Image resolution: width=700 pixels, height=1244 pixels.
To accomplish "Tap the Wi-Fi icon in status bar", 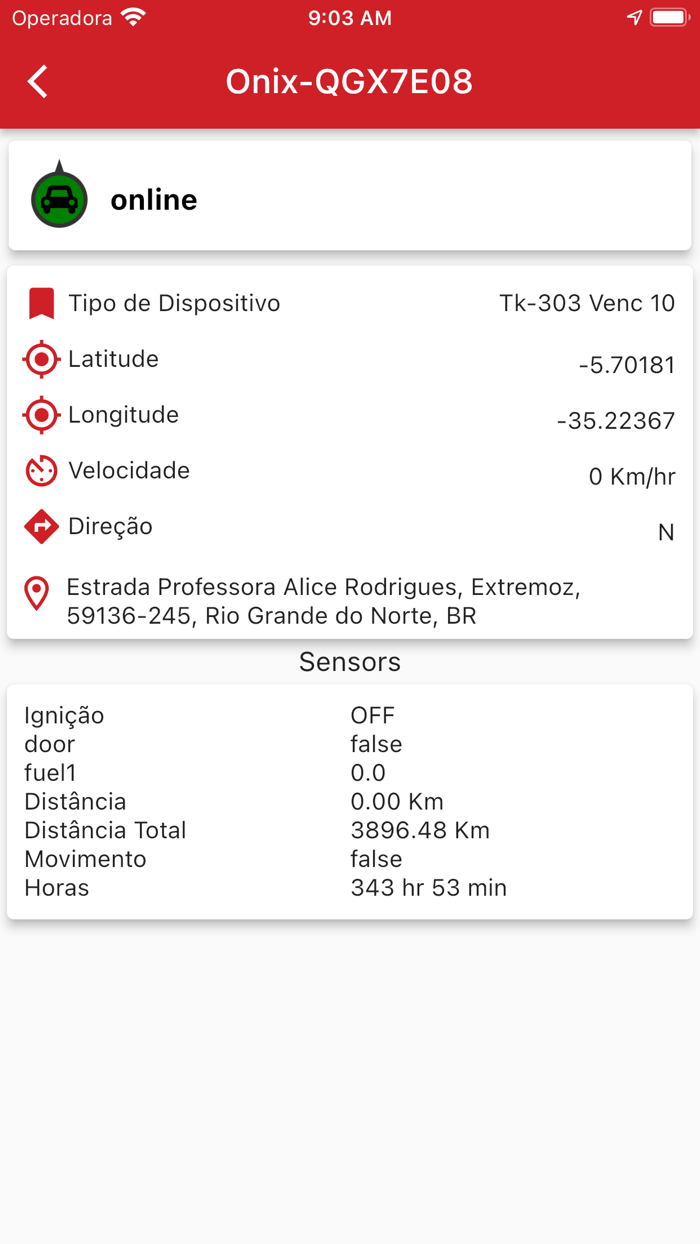I will [x=133, y=18].
